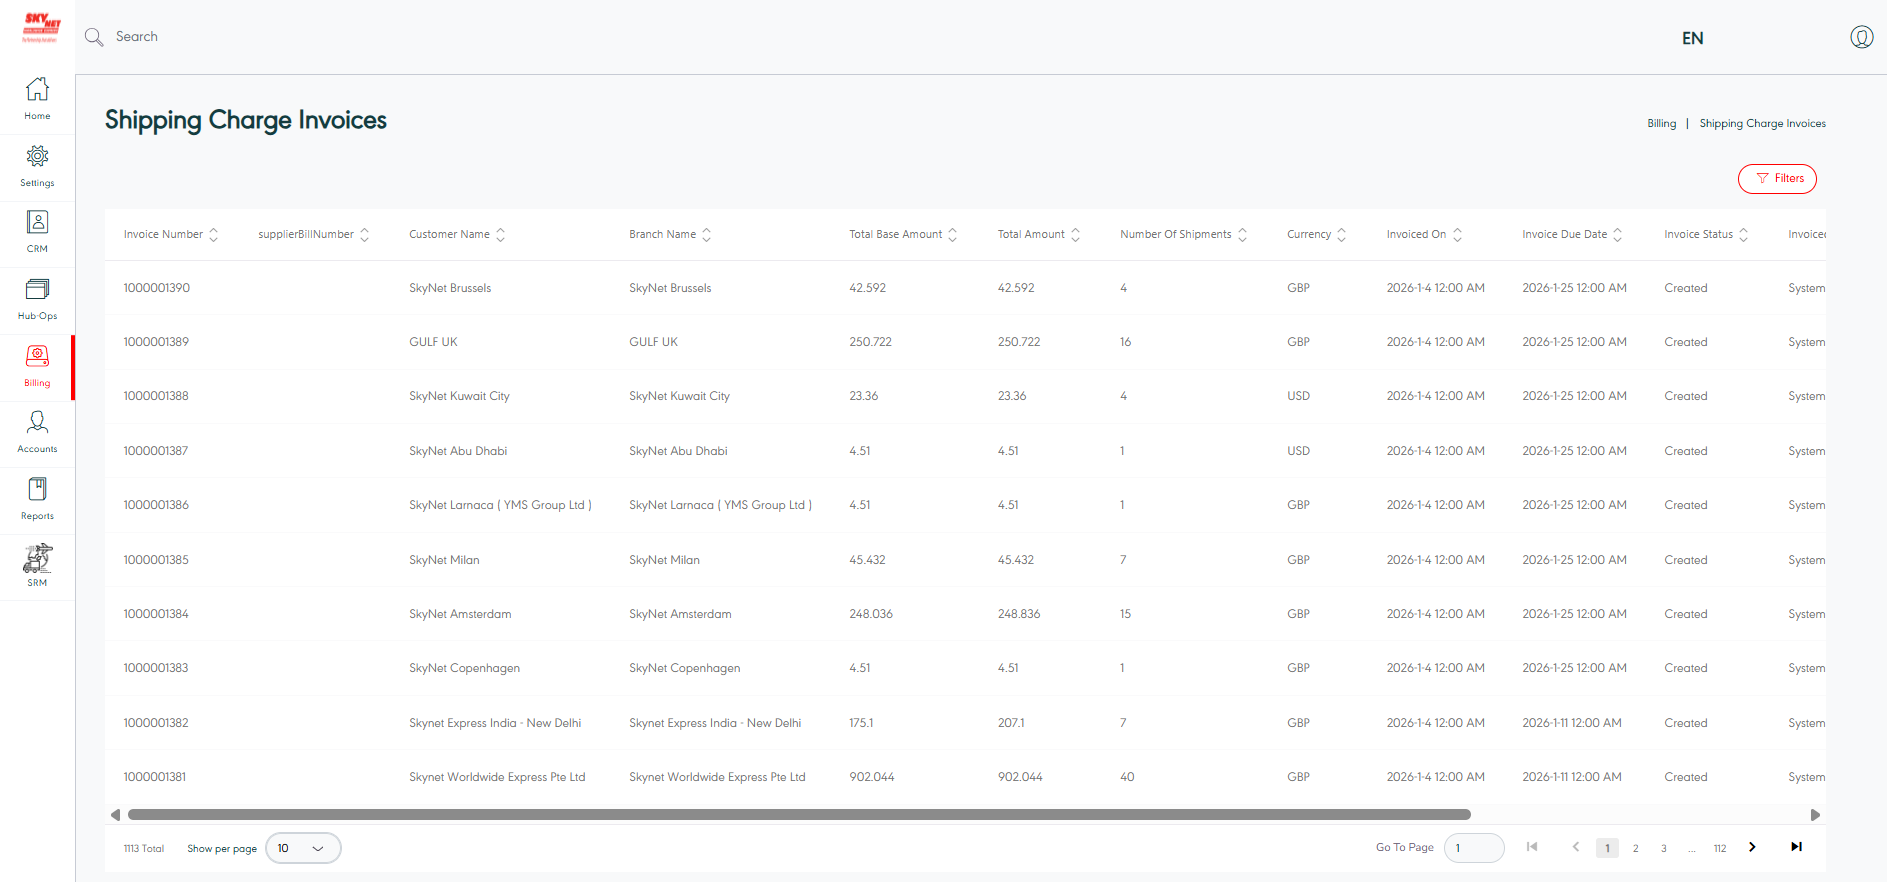Click total amount 250.722 for GULF UK
The image size is (1887, 882).
tap(1019, 342)
